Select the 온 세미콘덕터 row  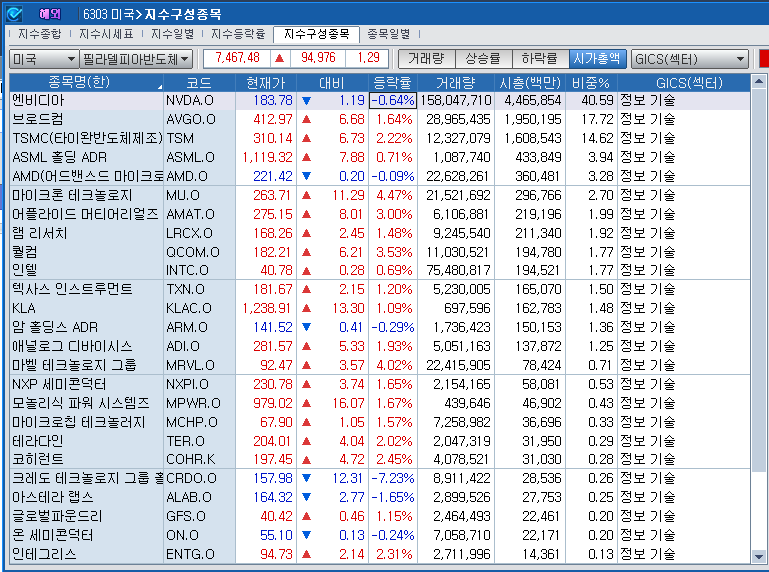380,535
